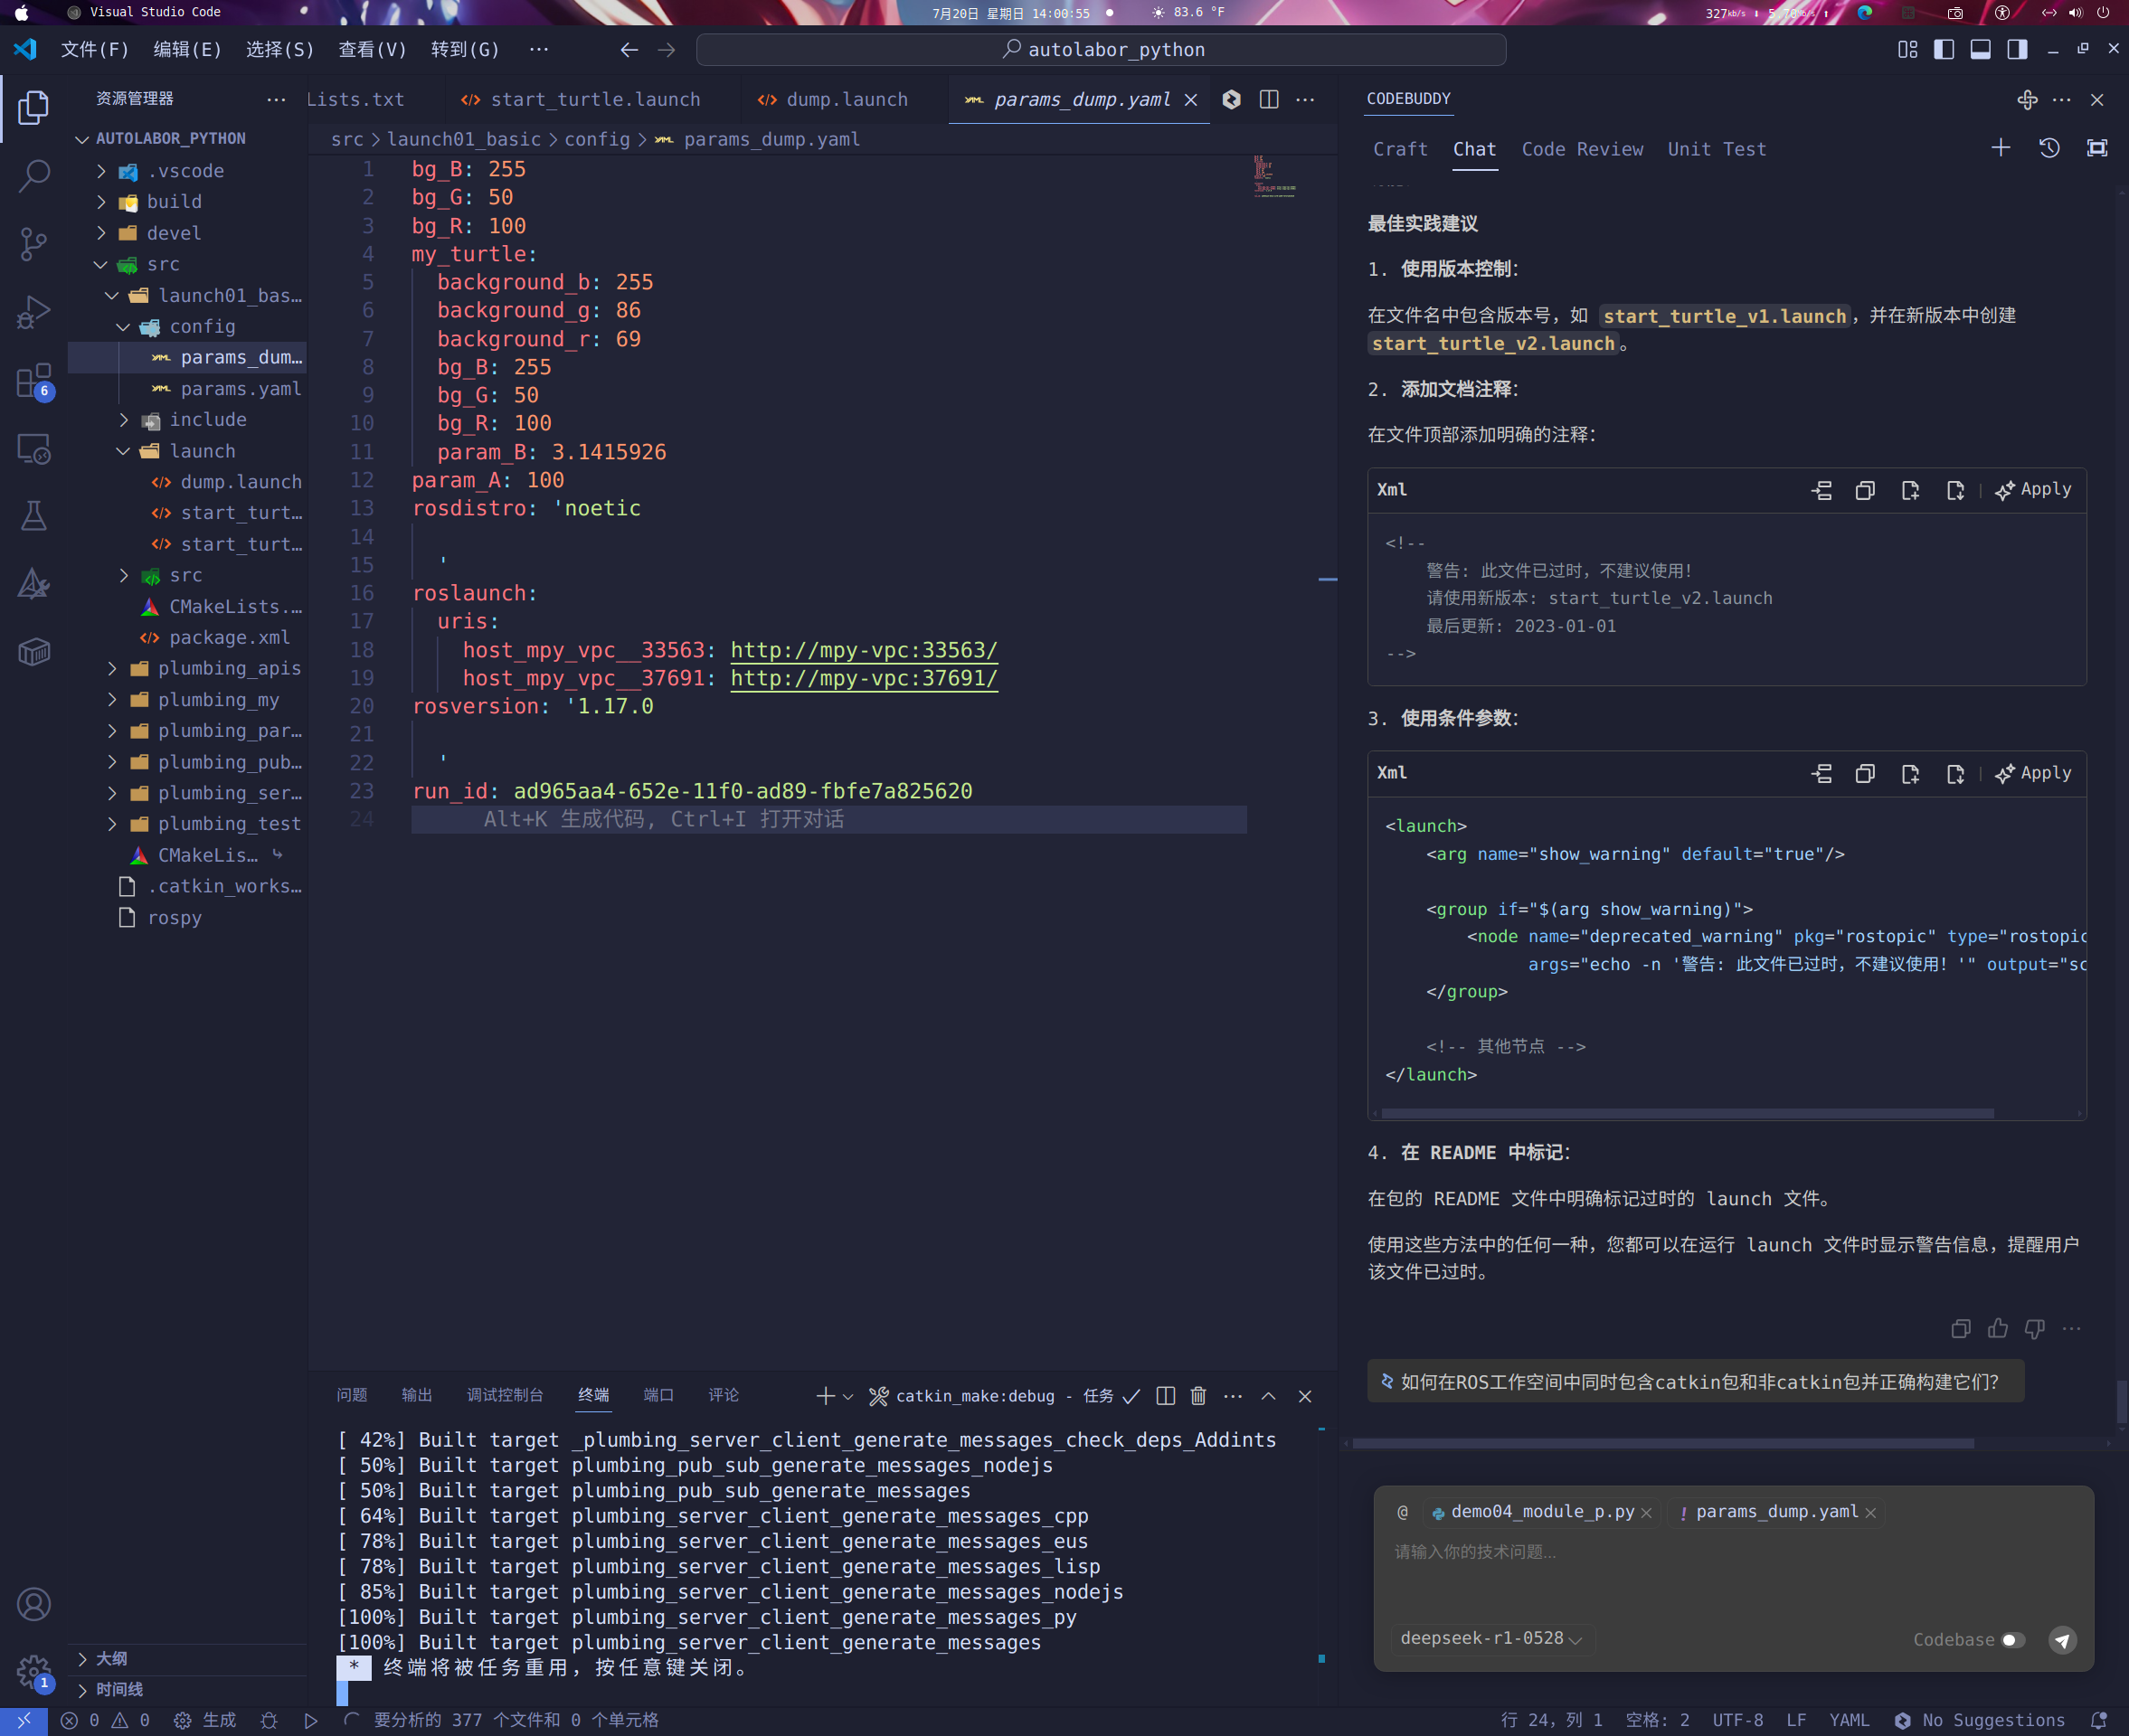Open the deepseek-r1-0528 model dropdown
Viewport: 2129px width, 1736px height.
1490,1638
